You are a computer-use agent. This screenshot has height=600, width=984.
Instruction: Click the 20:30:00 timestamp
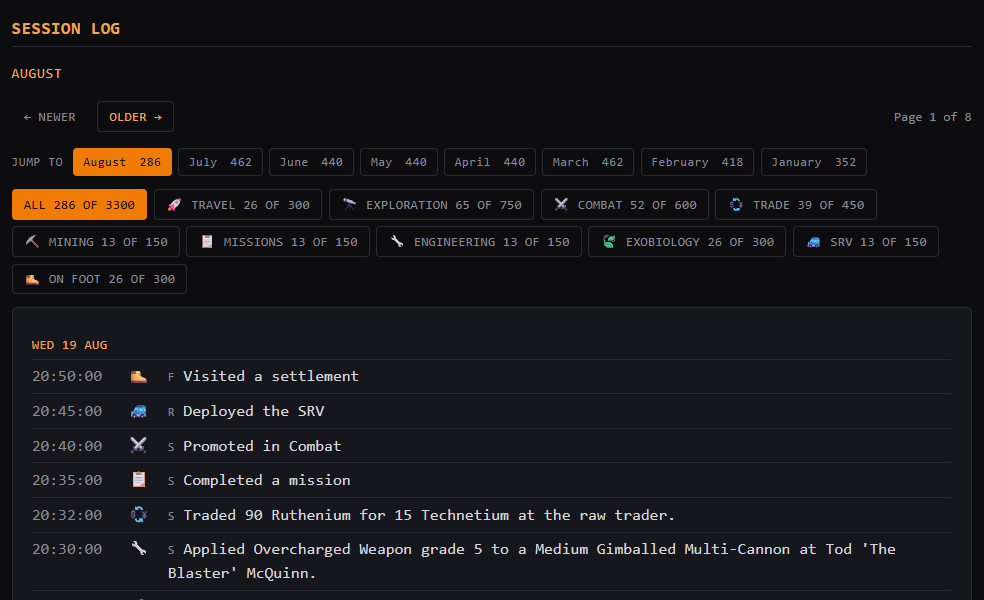[67, 549]
